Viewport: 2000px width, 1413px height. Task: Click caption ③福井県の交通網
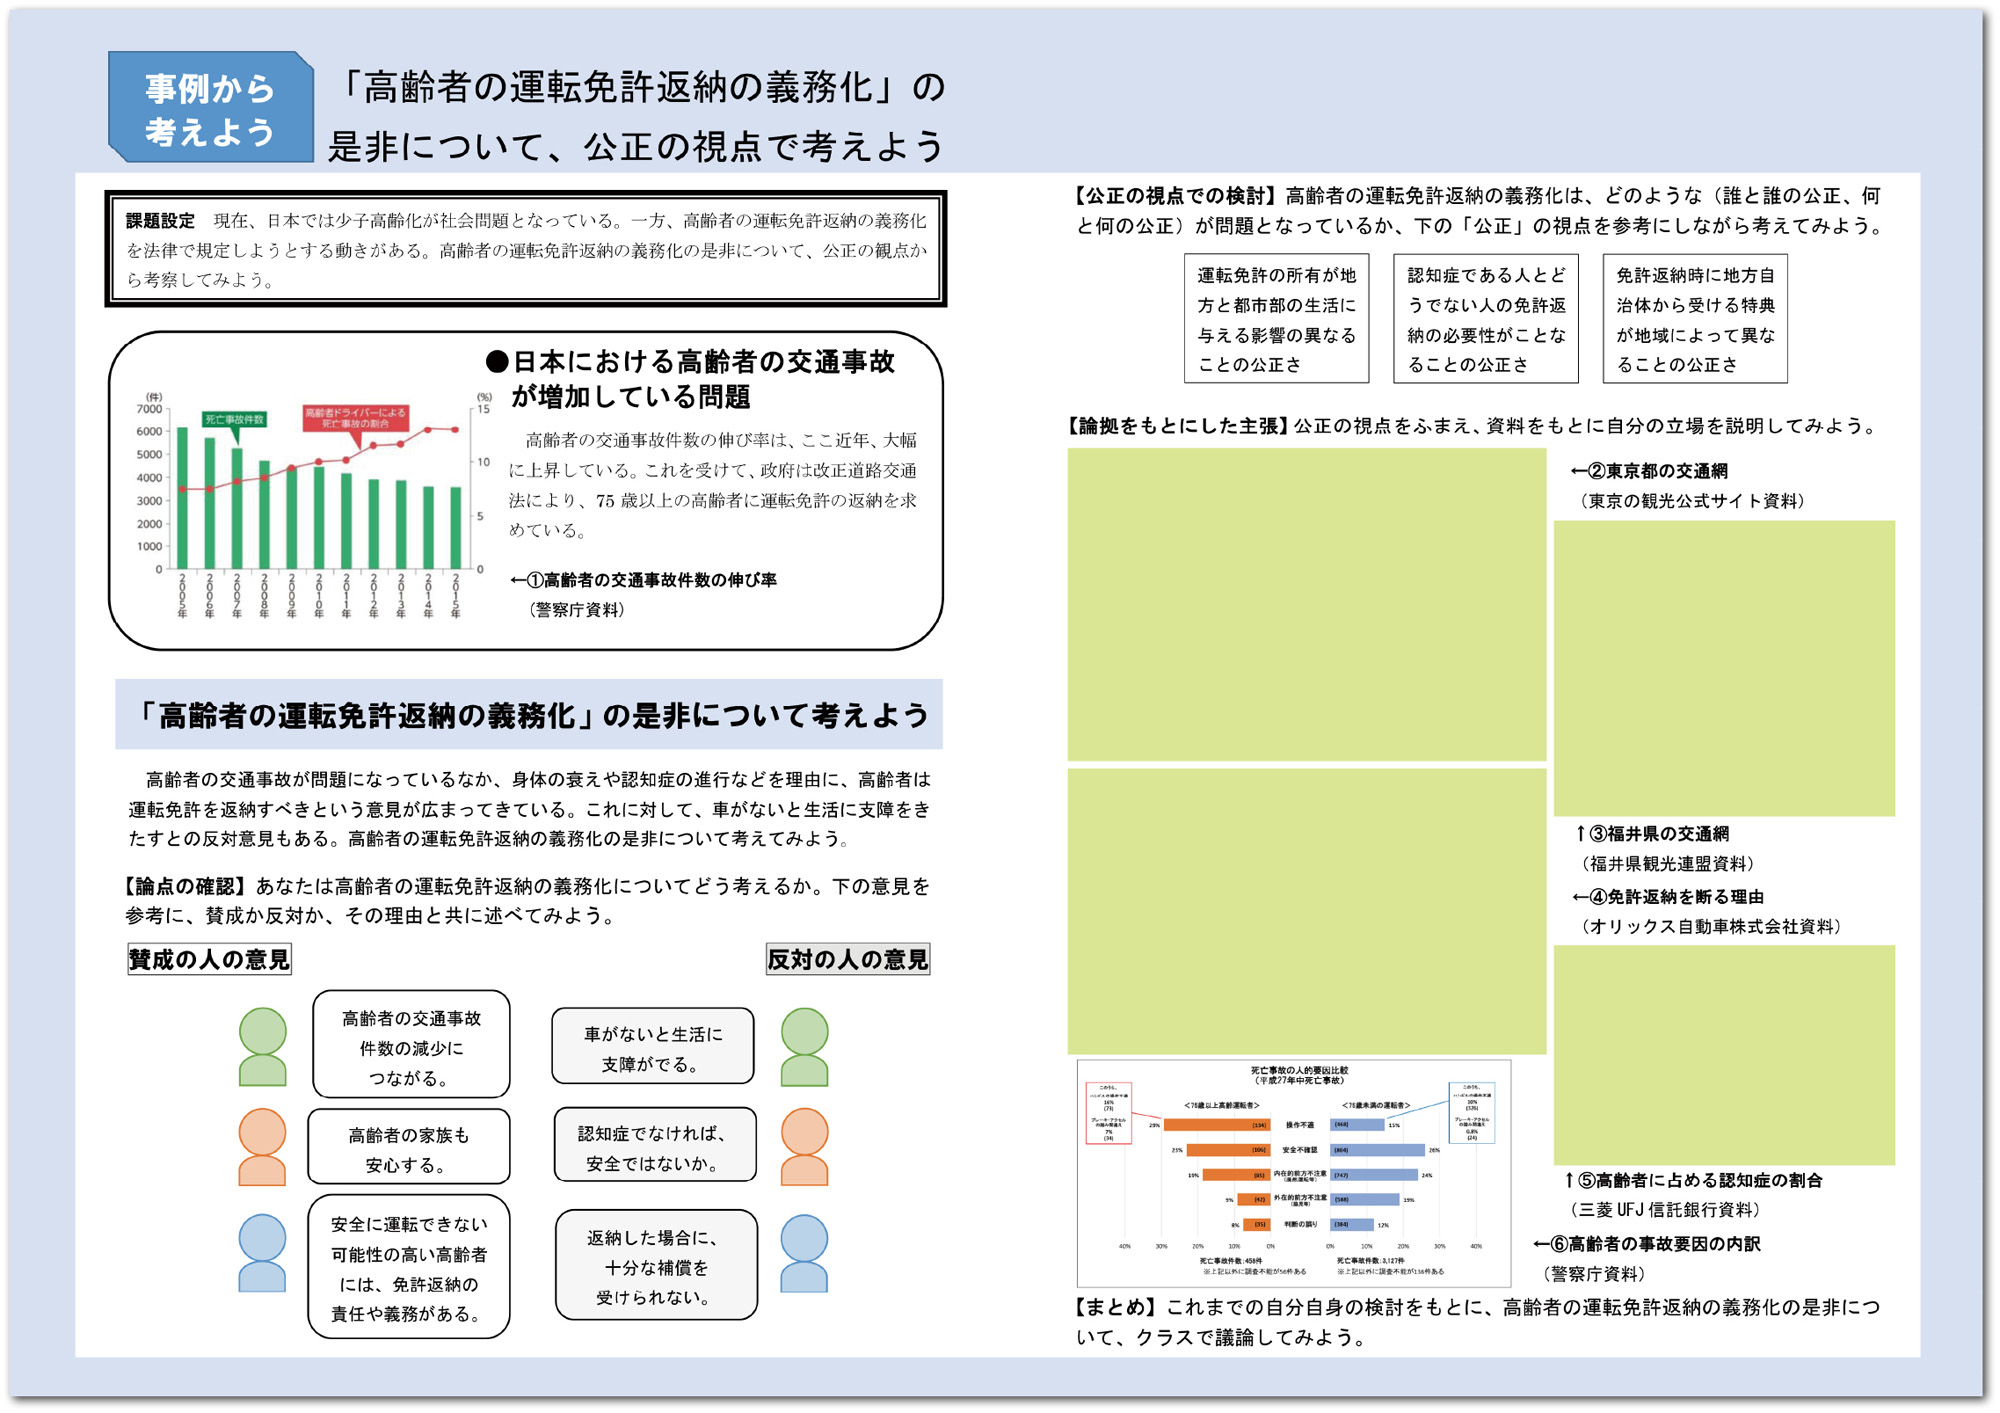click(1652, 834)
